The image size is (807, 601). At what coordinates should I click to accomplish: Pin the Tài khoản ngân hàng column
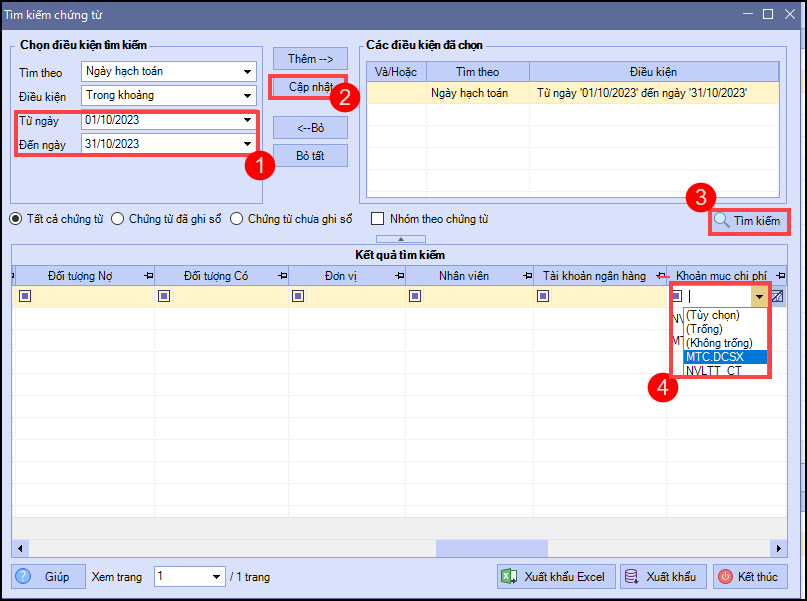coord(659,276)
